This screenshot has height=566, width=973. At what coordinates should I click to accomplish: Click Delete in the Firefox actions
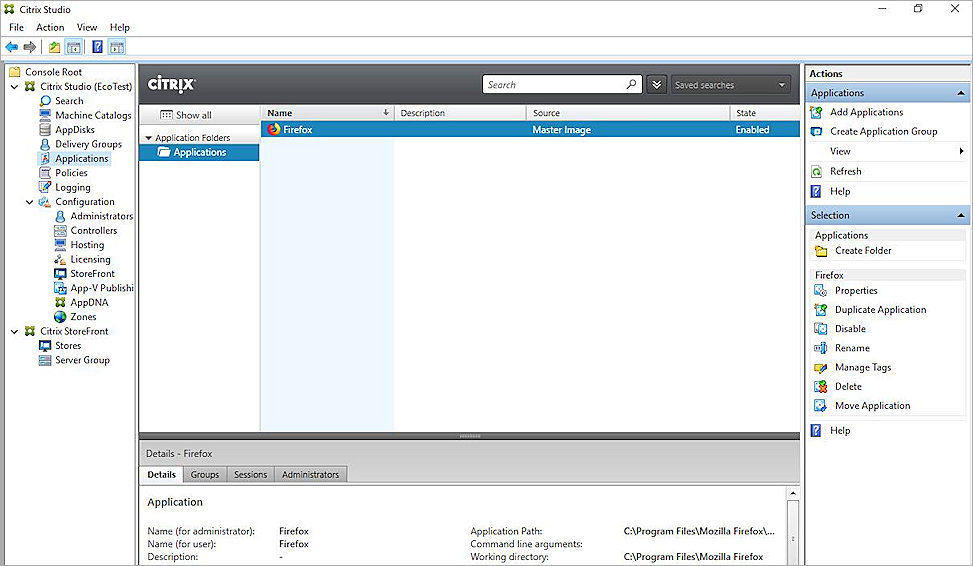pyautogui.click(x=848, y=386)
